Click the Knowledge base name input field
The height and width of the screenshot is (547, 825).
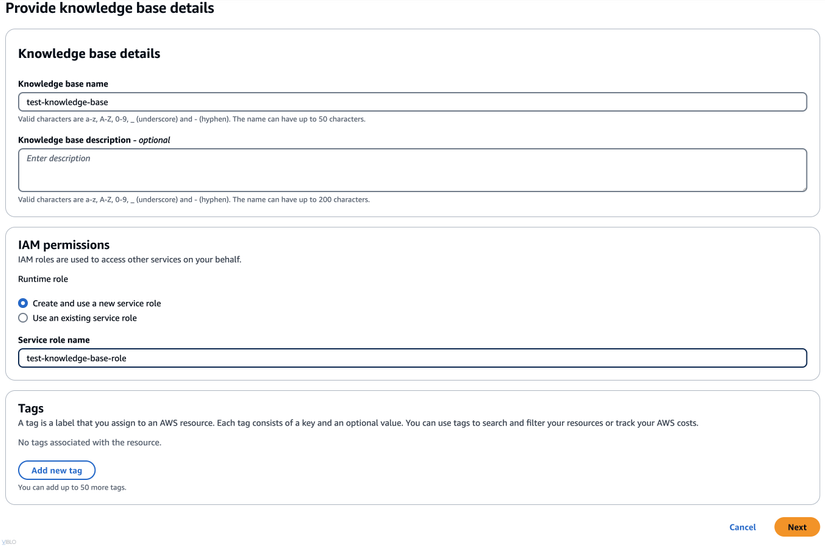click(x=412, y=102)
